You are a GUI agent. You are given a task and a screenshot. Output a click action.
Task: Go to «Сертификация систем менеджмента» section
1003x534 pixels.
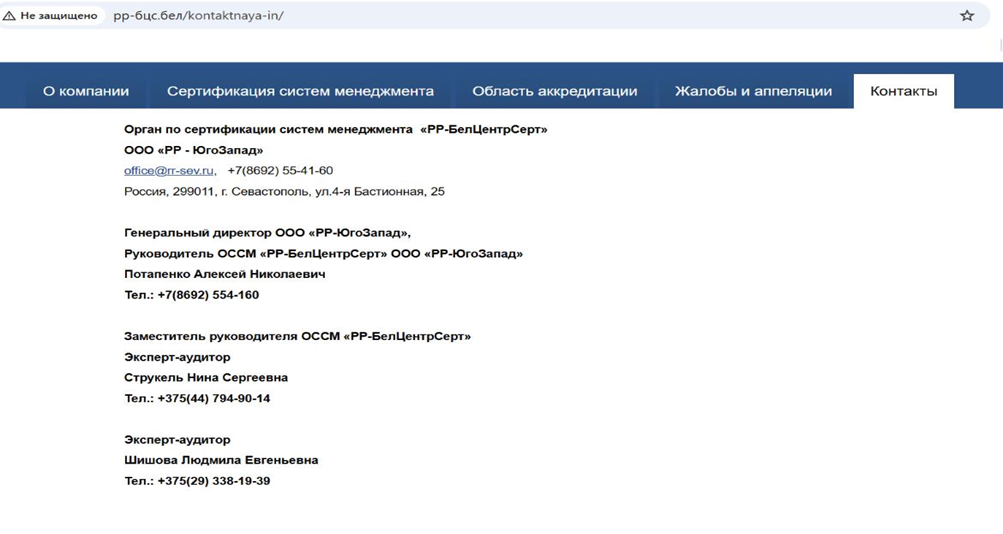tap(300, 91)
